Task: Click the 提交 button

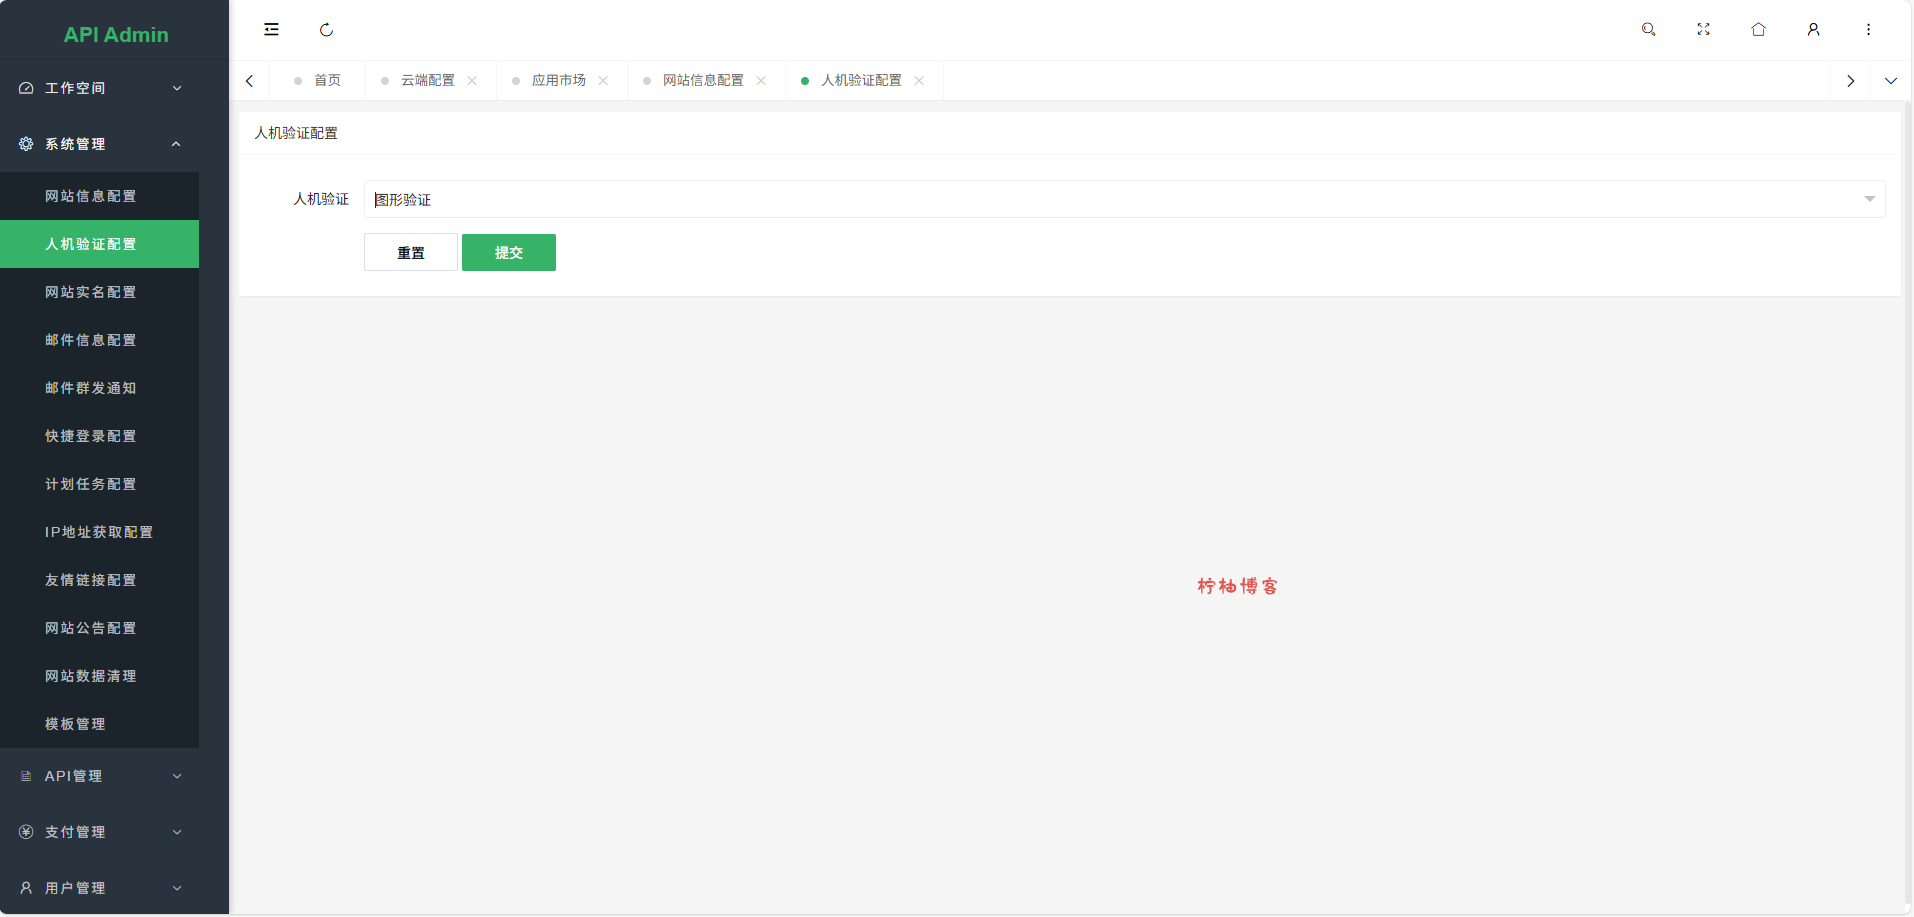Action: coord(508,253)
